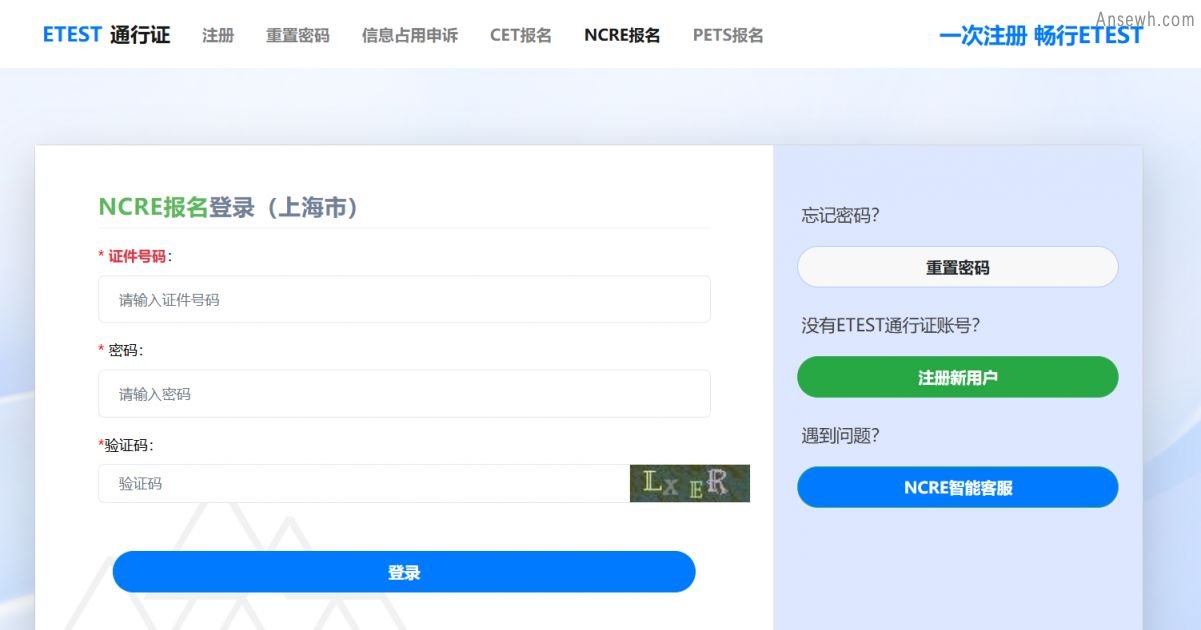Image resolution: width=1201 pixels, height=630 pixels.
Task: Click the captcha image to refresh it
Action: (x=689, y=483)
